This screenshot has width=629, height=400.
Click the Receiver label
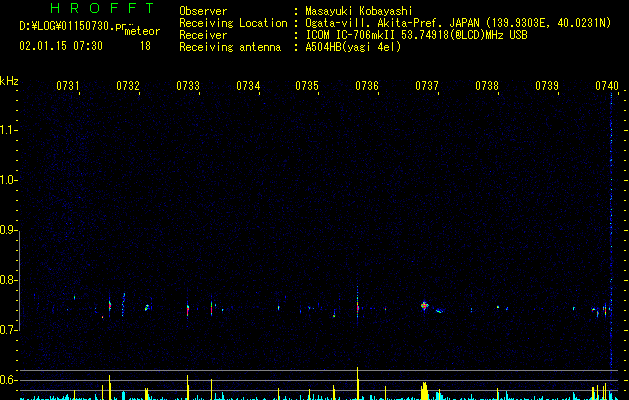(x=203, y=35)
